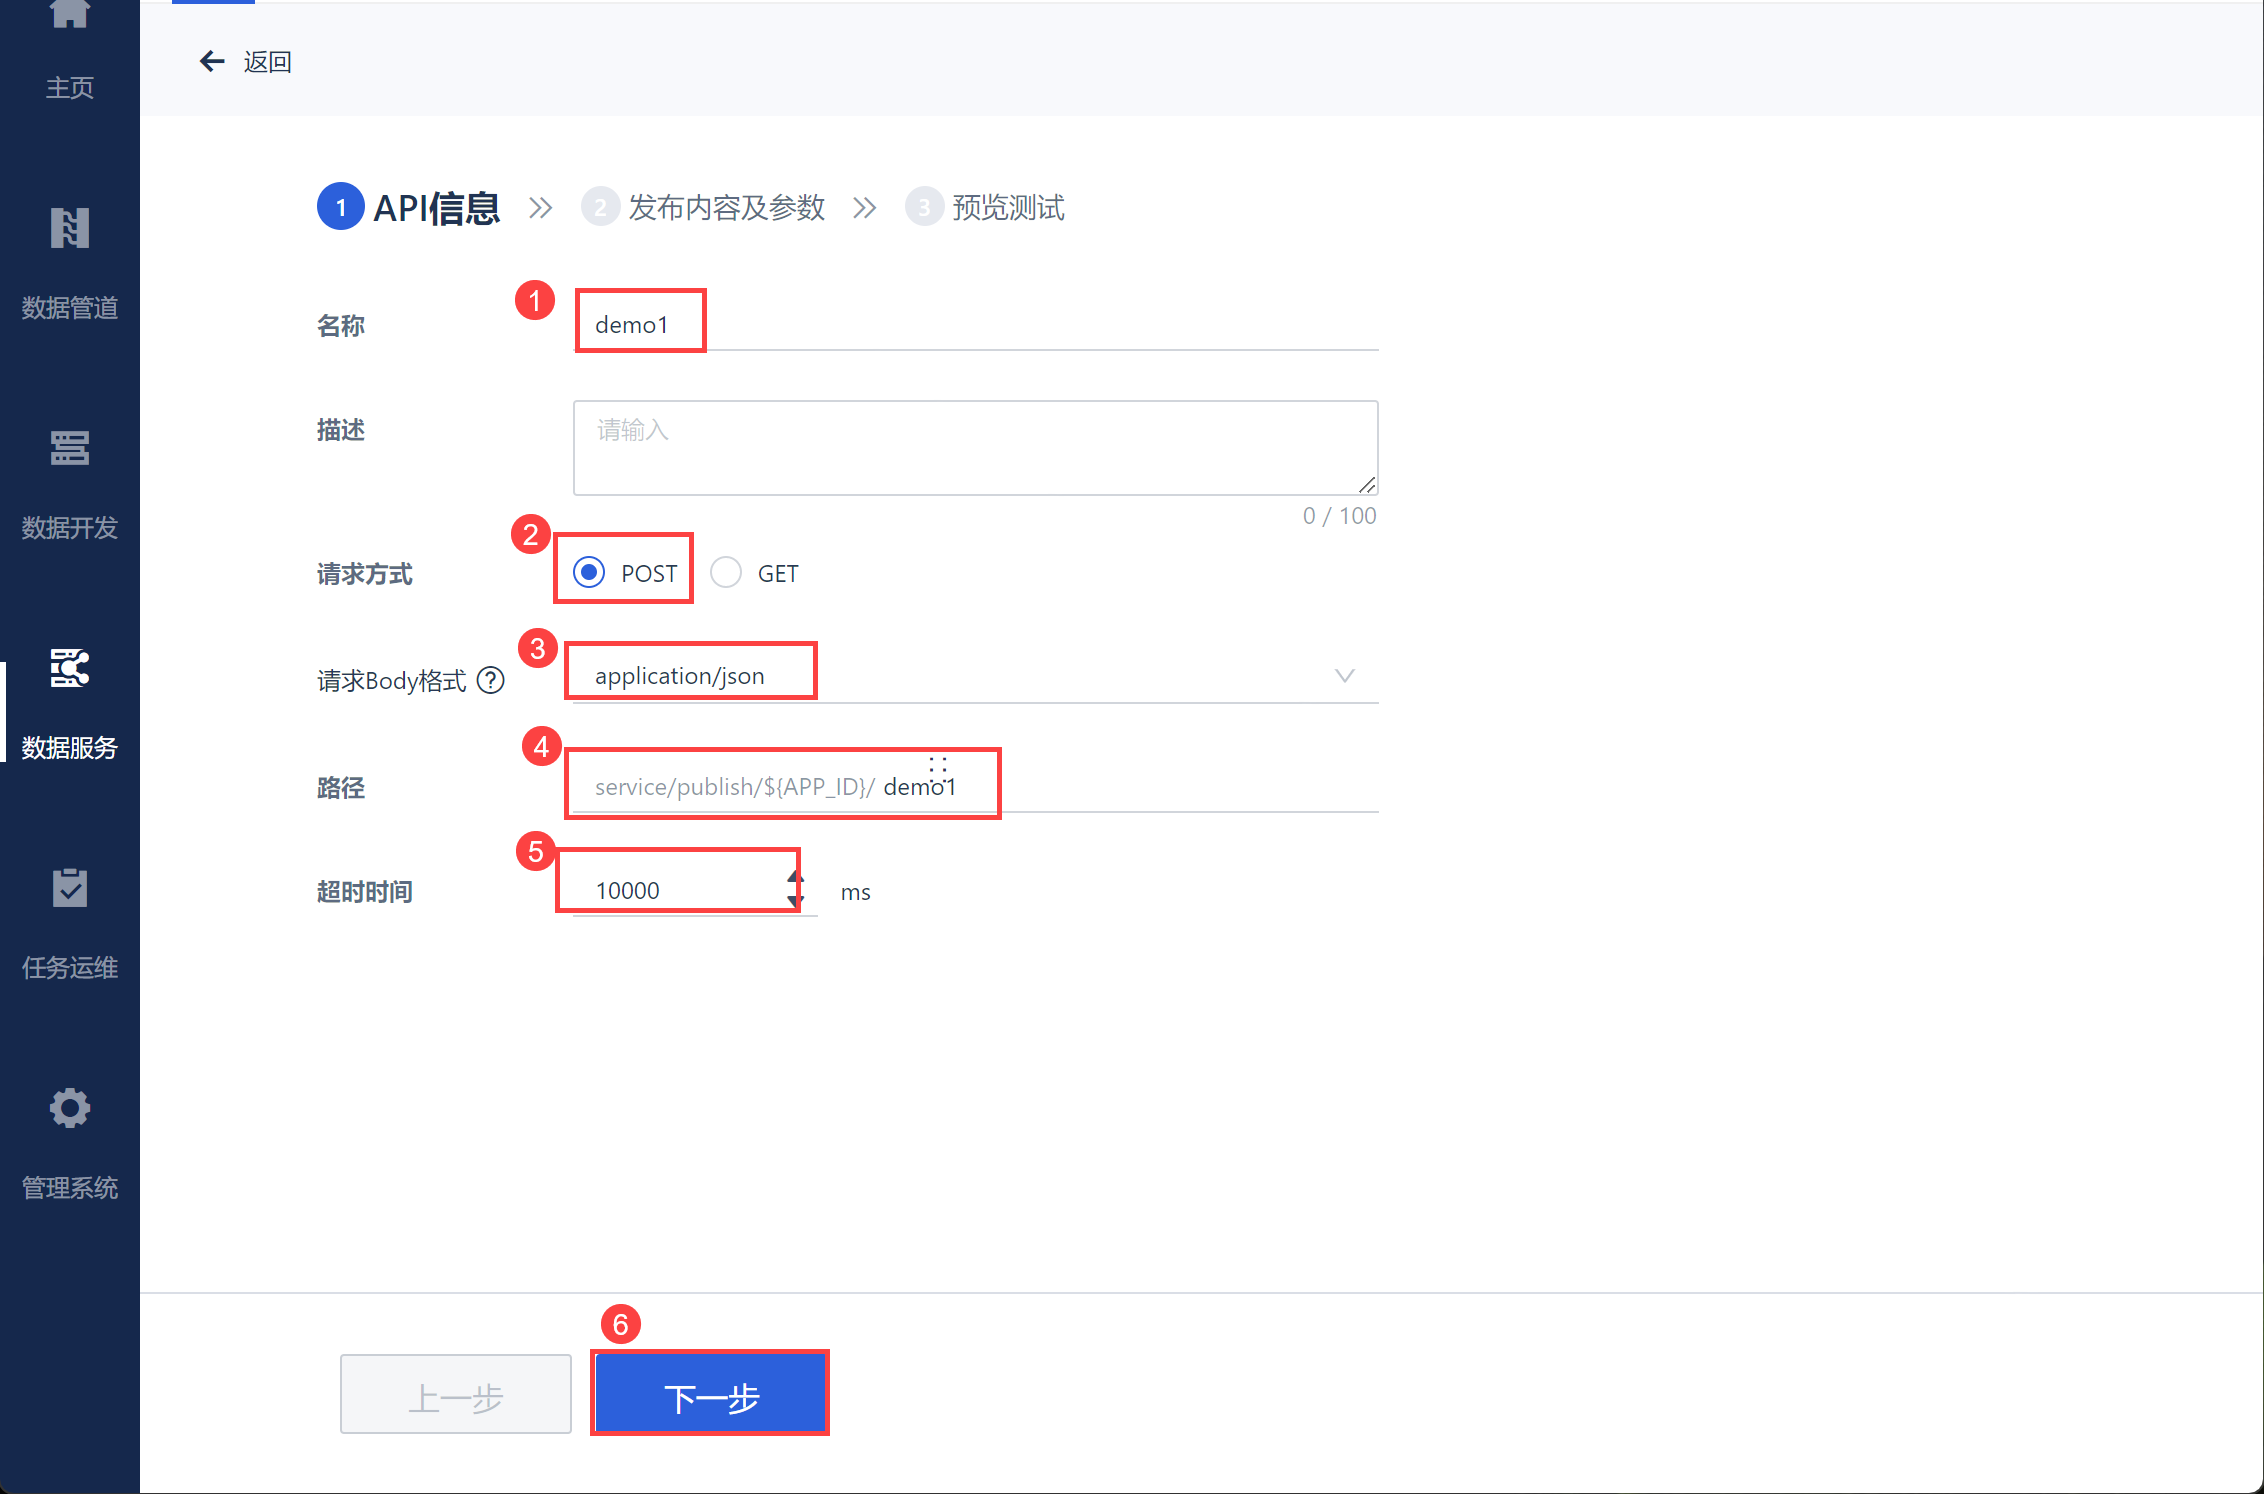Open 管理系统 settings gear icon
2264x1494 pixels.
(x=69, y=1108)
